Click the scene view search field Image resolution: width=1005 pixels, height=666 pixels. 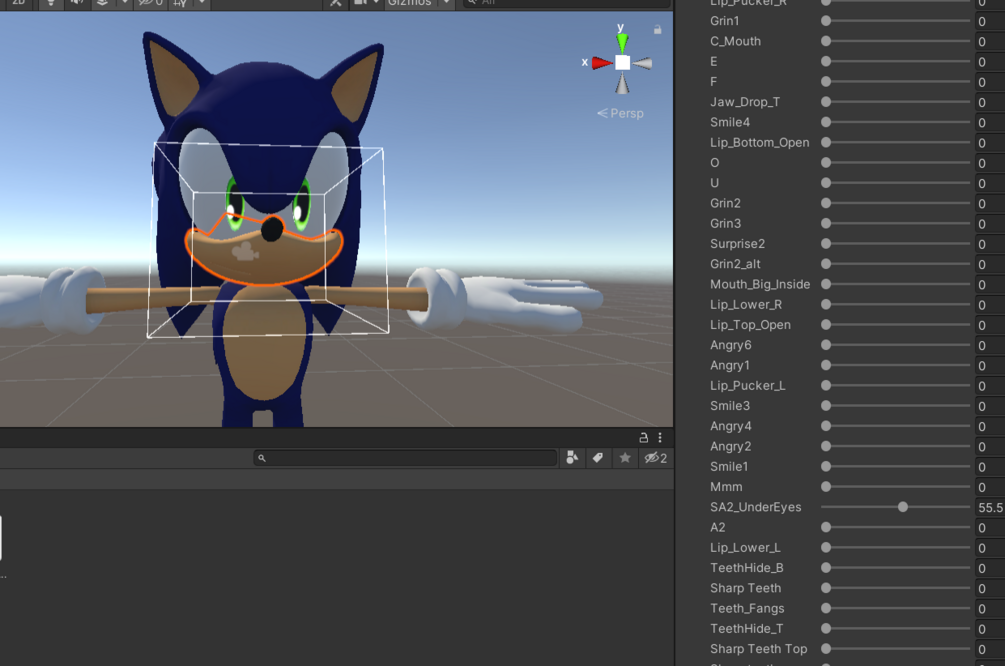pos(567,3)
